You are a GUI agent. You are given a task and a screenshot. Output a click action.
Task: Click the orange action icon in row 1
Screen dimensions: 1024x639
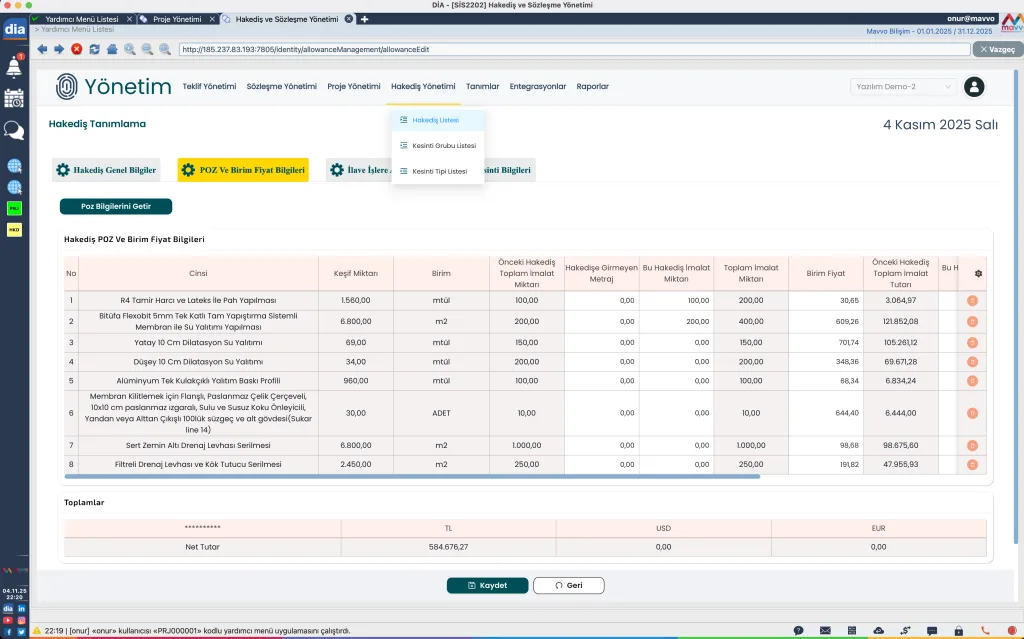(x=972, y=300)
